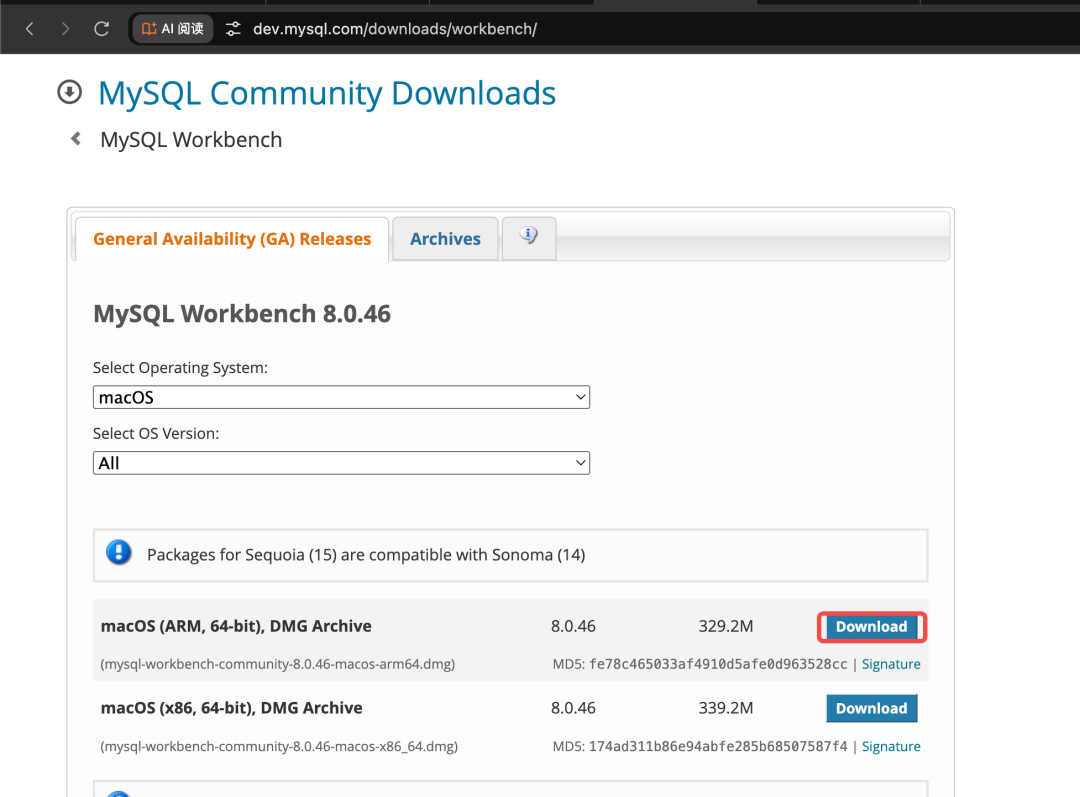
Task: Download the macOS x86 64-bit DMG
Action: click(871, 708)
